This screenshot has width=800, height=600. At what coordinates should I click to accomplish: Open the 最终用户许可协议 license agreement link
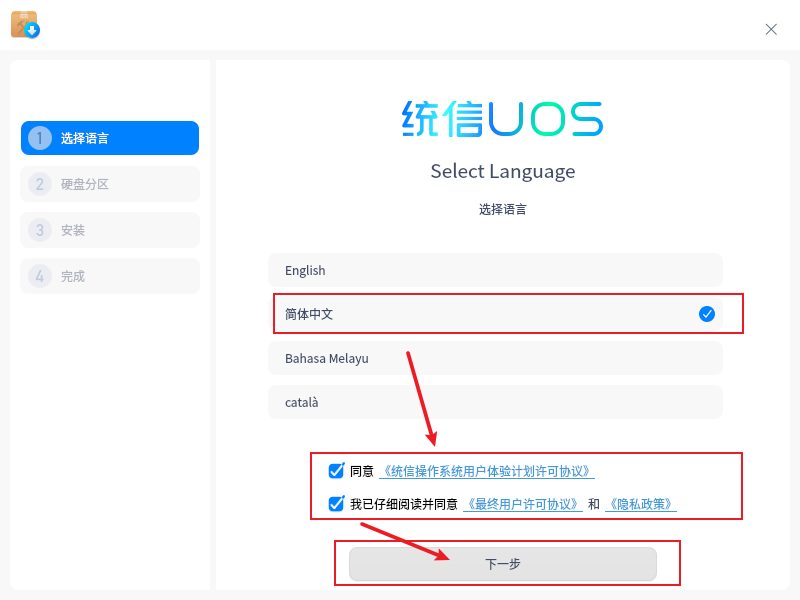pyautogui.click(x=524, y=504)
